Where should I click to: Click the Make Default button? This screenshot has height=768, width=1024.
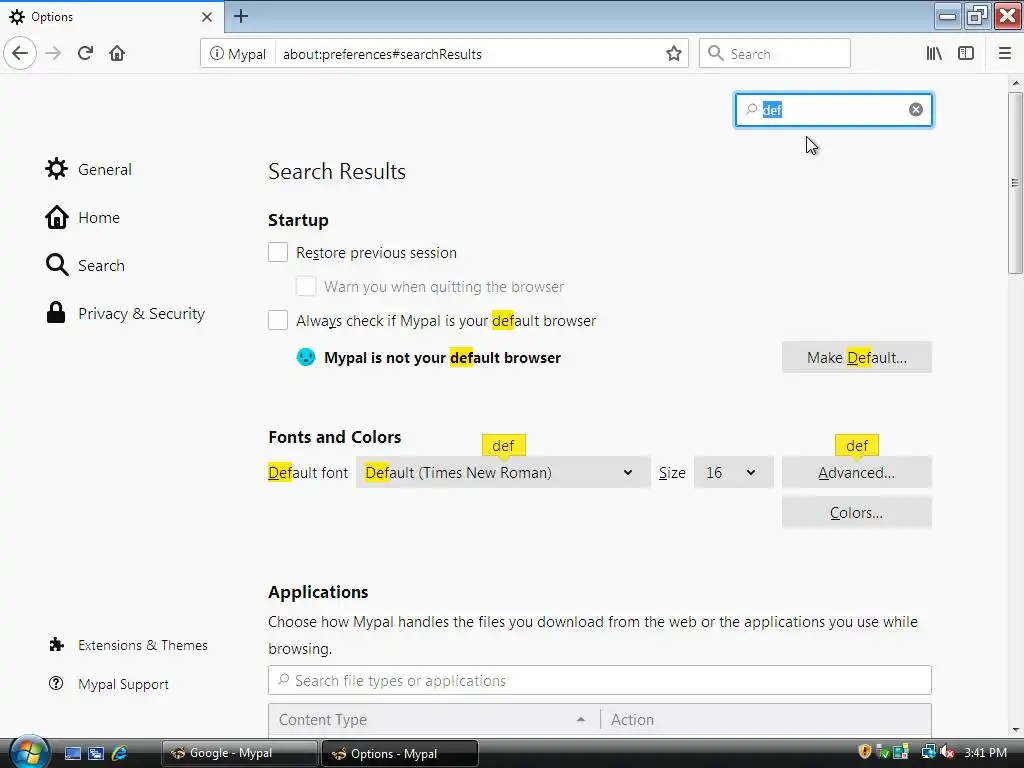[857, 357]
